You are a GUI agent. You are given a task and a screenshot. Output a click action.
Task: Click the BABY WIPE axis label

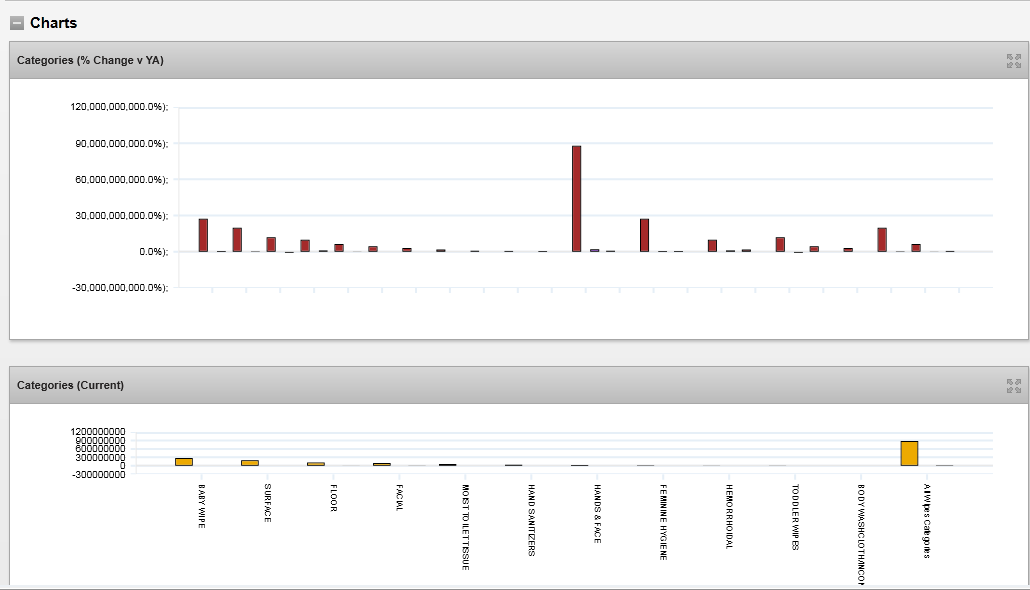point(201,507)
